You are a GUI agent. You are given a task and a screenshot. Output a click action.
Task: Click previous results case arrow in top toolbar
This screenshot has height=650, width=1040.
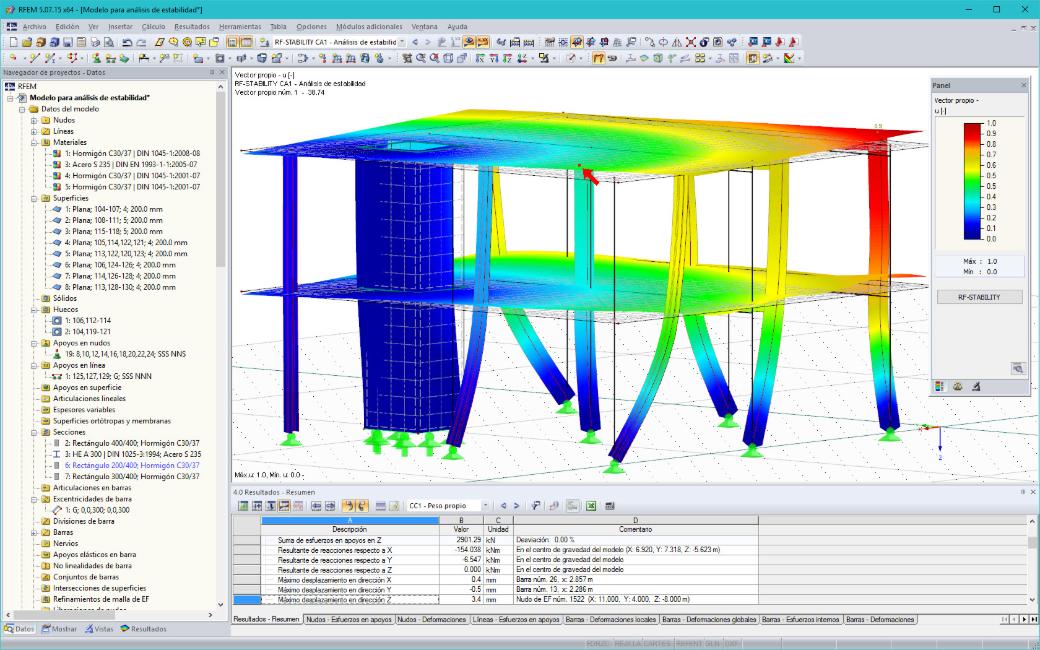tap(415, 42)
